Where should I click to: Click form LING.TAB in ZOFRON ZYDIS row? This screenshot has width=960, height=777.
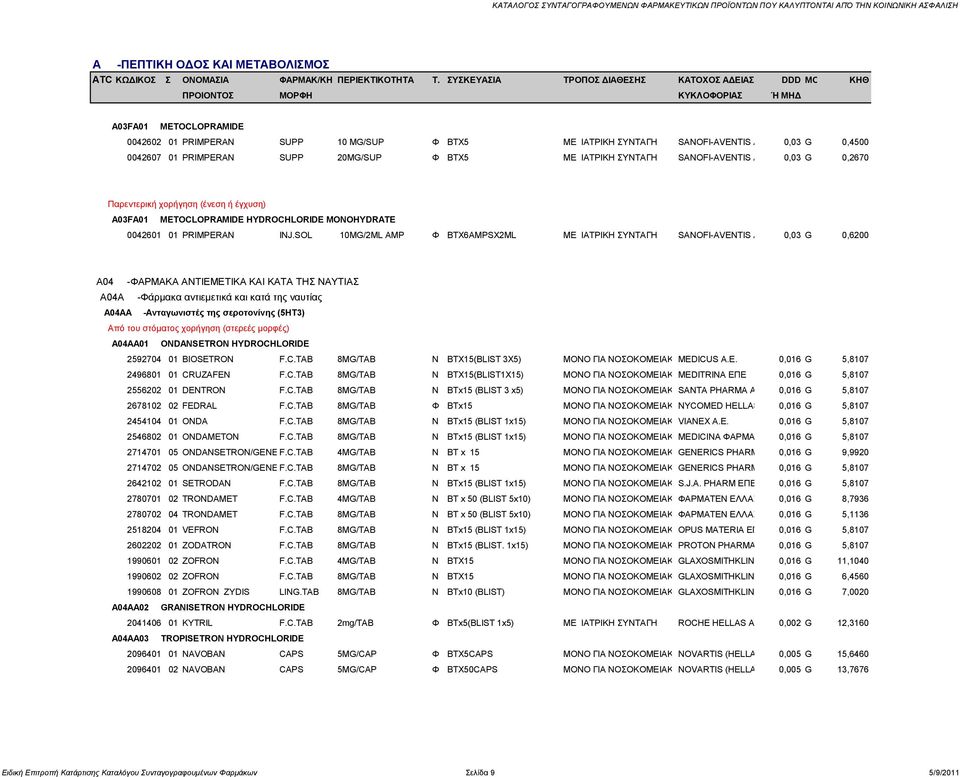click(299, 592)
